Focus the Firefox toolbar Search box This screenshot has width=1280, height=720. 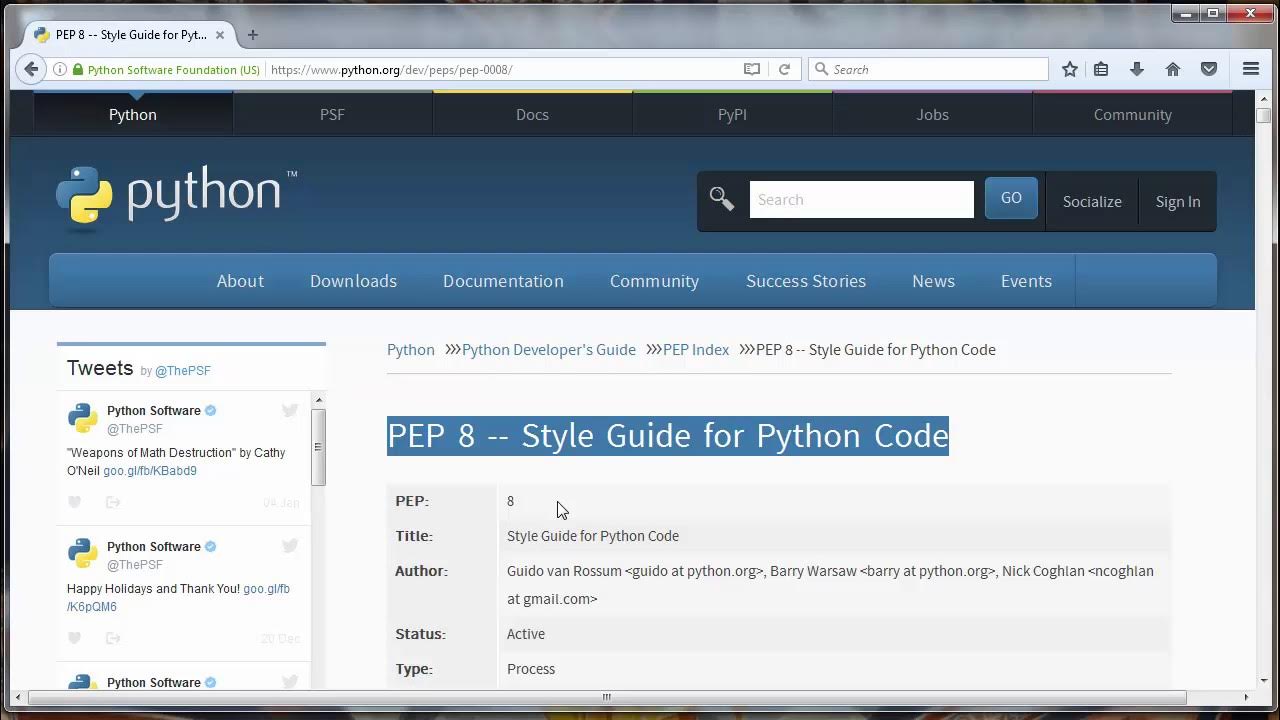928,69
